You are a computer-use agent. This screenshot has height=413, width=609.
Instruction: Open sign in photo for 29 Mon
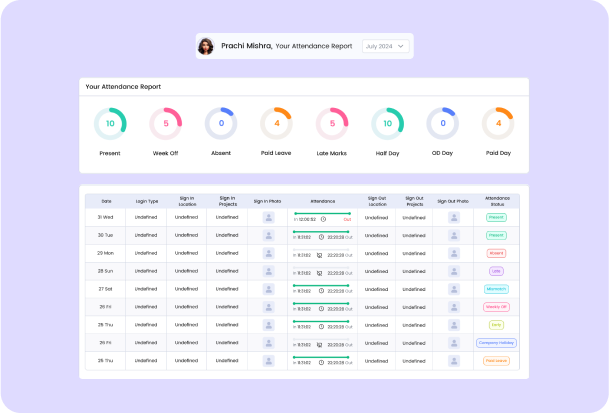[x=268, y=254]
